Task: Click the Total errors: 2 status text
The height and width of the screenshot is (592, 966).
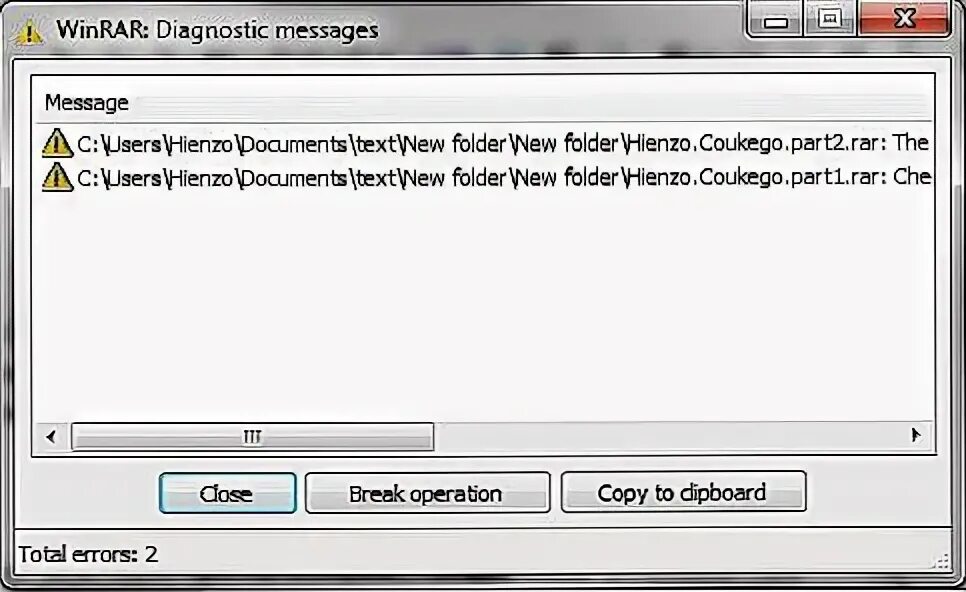Action: click(88, 554)
